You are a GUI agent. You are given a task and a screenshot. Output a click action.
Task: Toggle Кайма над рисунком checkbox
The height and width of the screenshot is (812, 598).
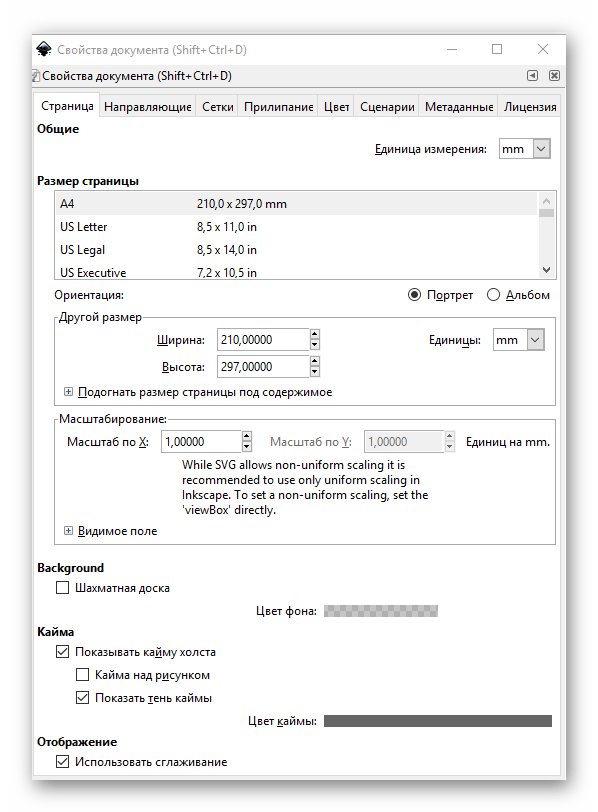82,674
